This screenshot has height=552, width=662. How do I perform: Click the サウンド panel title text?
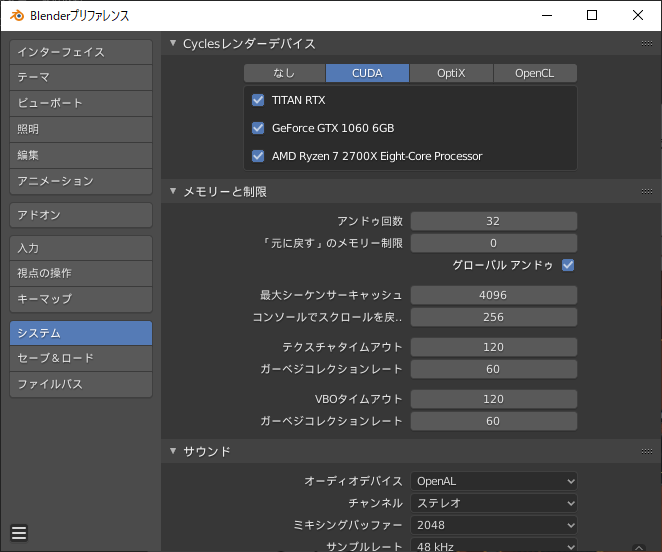tap(207, 451)
